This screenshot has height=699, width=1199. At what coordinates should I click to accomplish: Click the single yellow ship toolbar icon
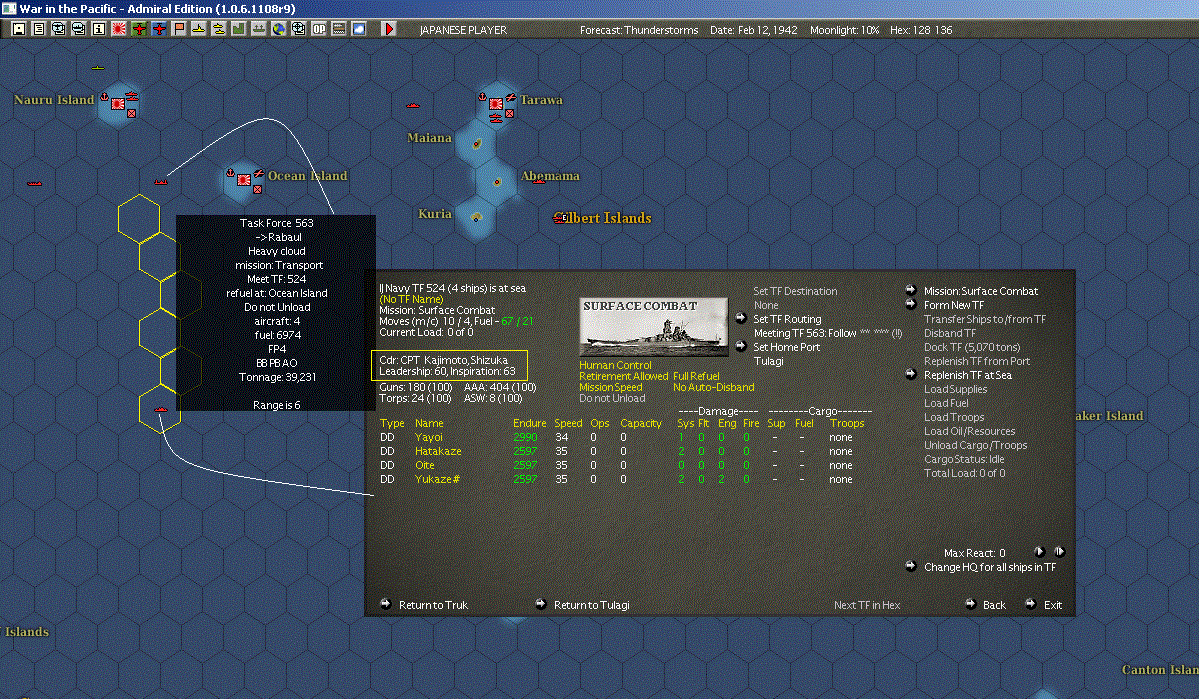tap(198, 29)
